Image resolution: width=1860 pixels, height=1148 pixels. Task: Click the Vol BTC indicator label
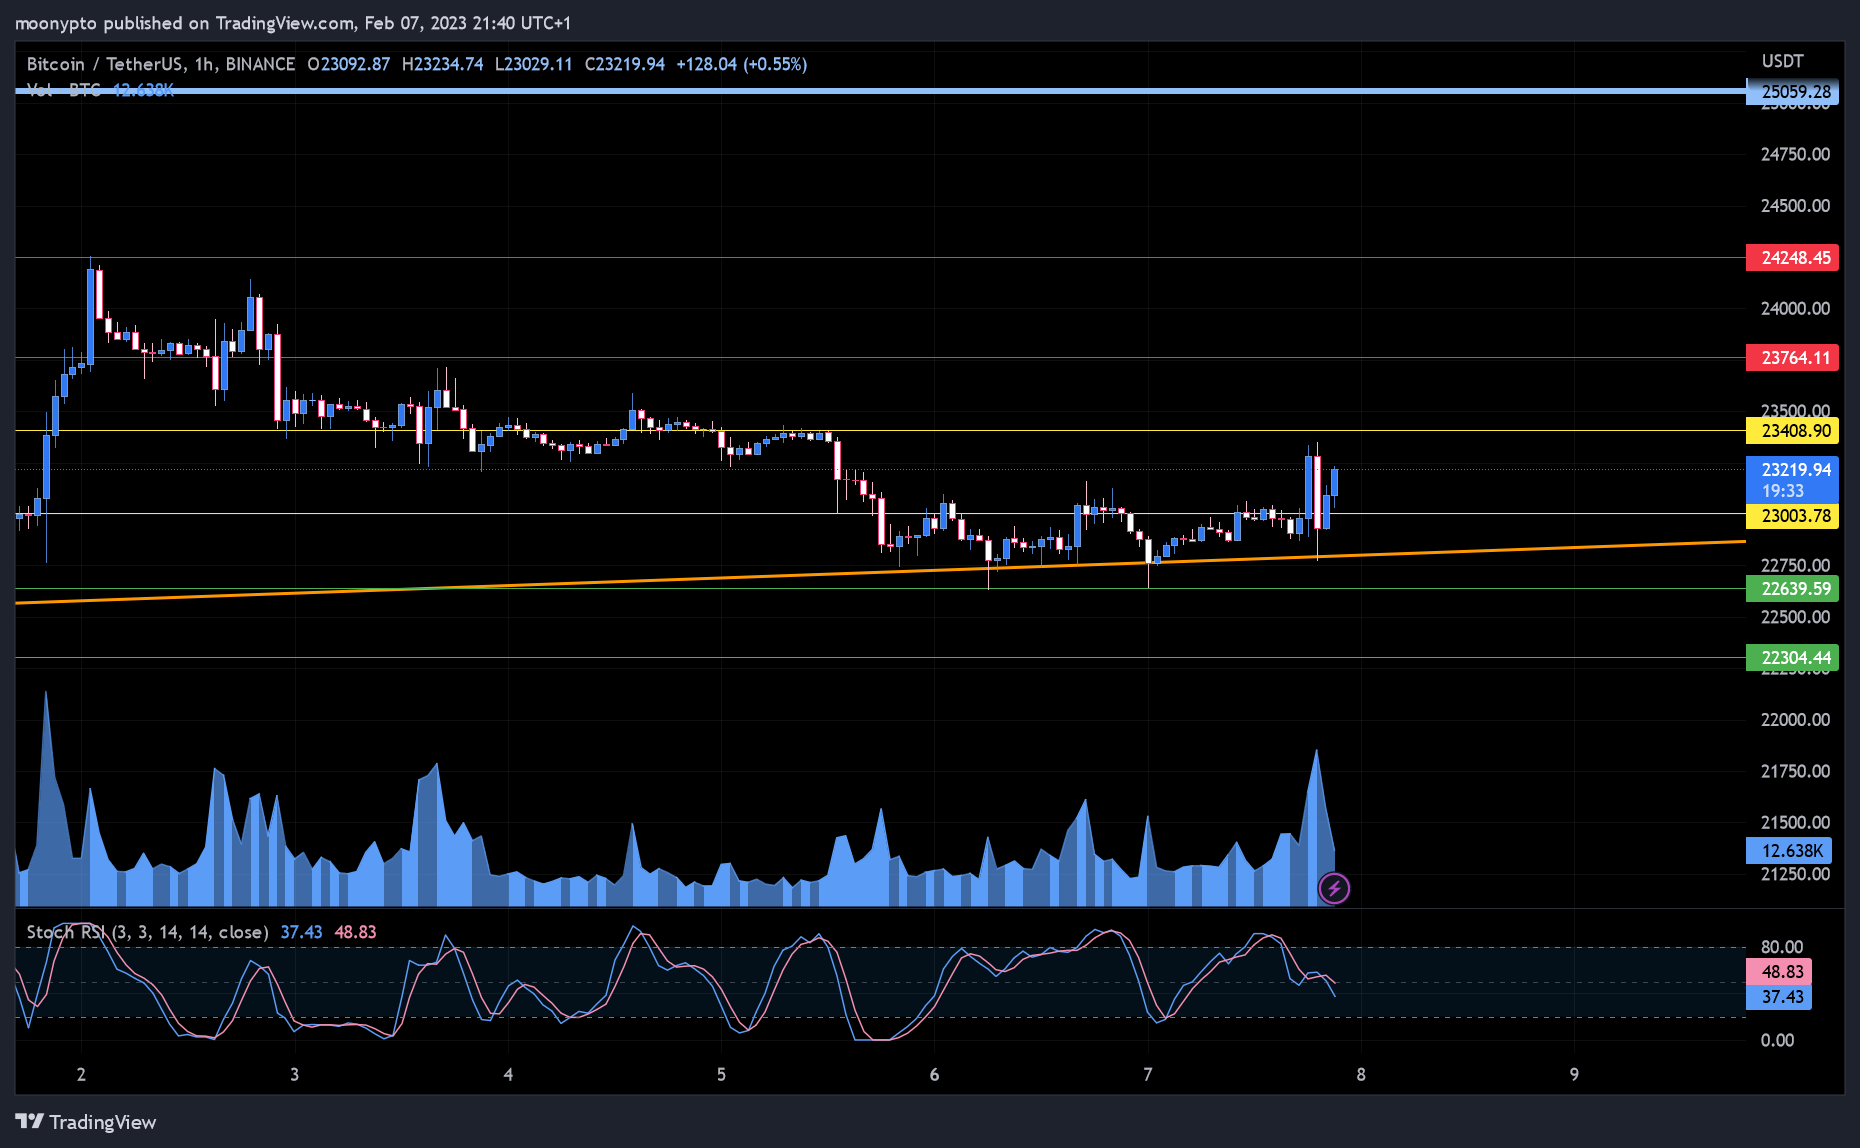64,91
